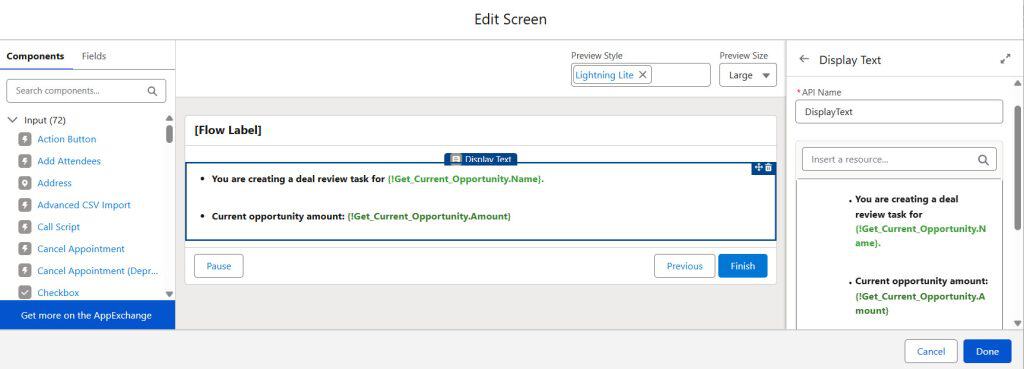1024x369 pixels.
Task: Click the Insert a resource field
Action: (899, 159)
